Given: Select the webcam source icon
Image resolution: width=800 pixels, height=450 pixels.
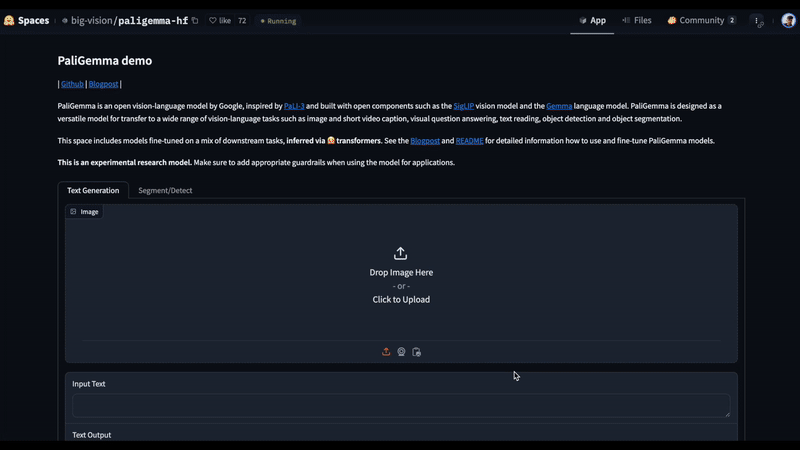Looking at the screenshot, I should pos(402,352).
